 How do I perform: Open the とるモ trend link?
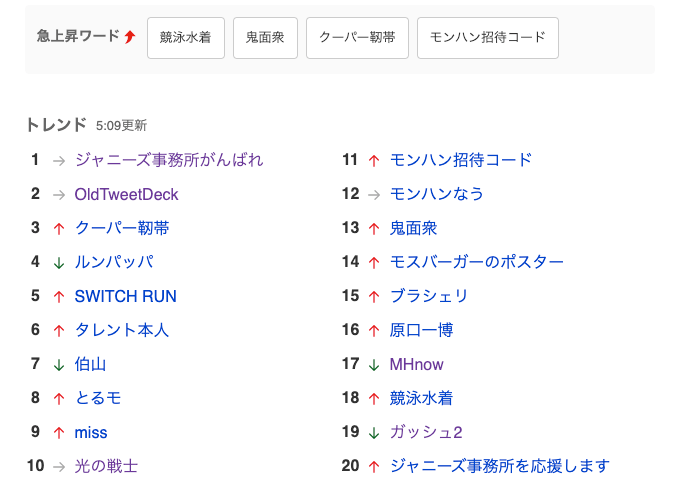98,398
